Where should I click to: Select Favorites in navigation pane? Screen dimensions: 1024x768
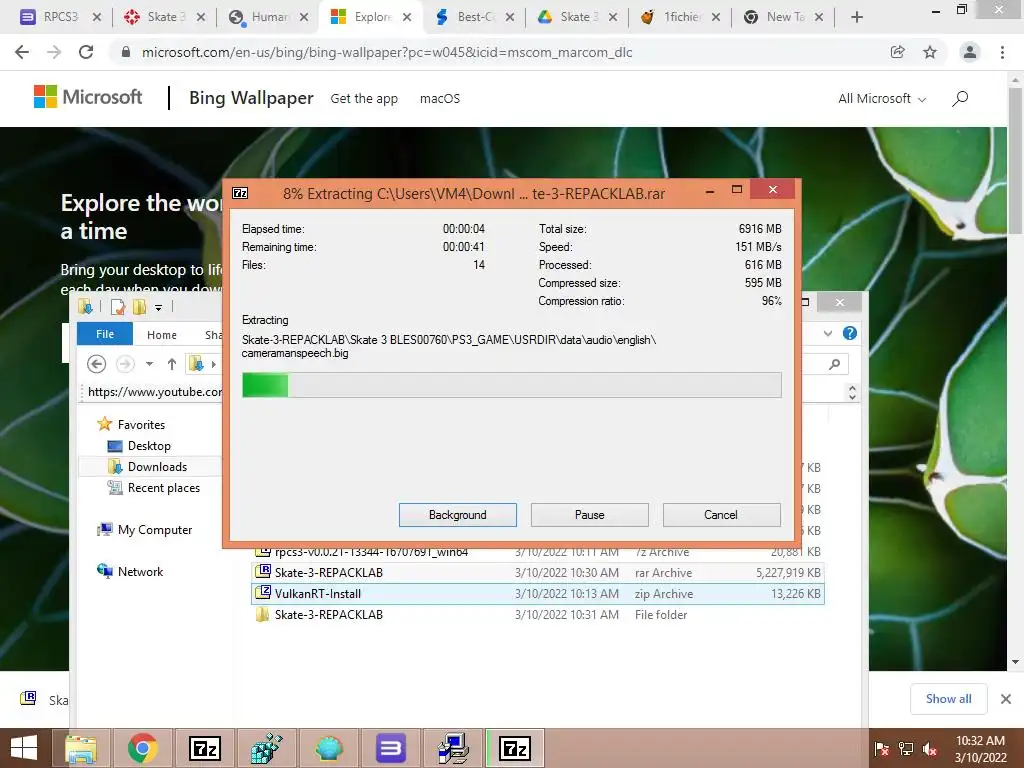click(131, 424)
